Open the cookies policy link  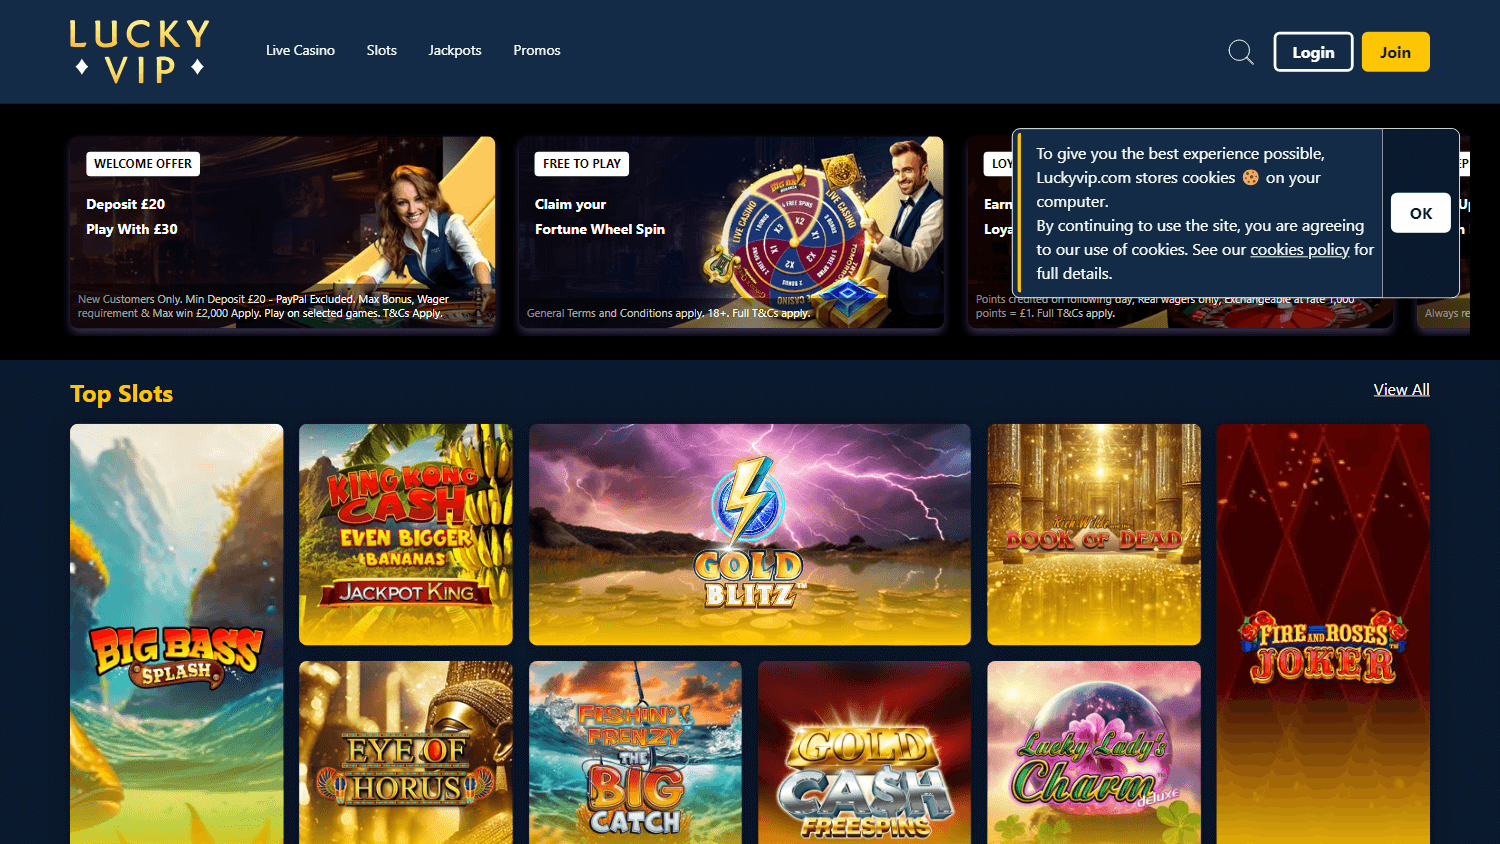(x=1299, y=249)
